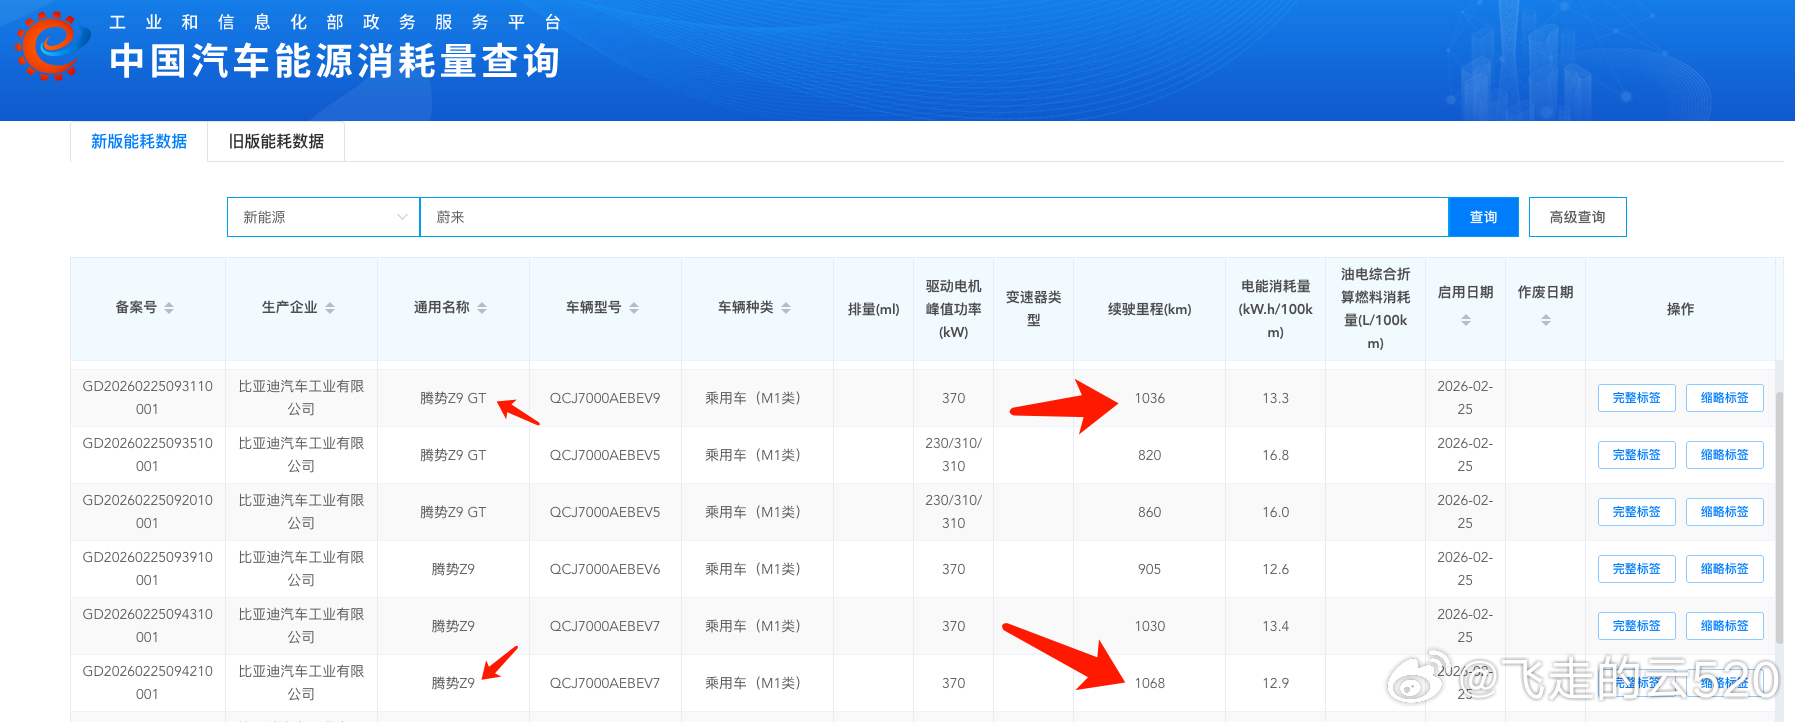Select record number GD20260225094310 001

click(x=147, y=626)
